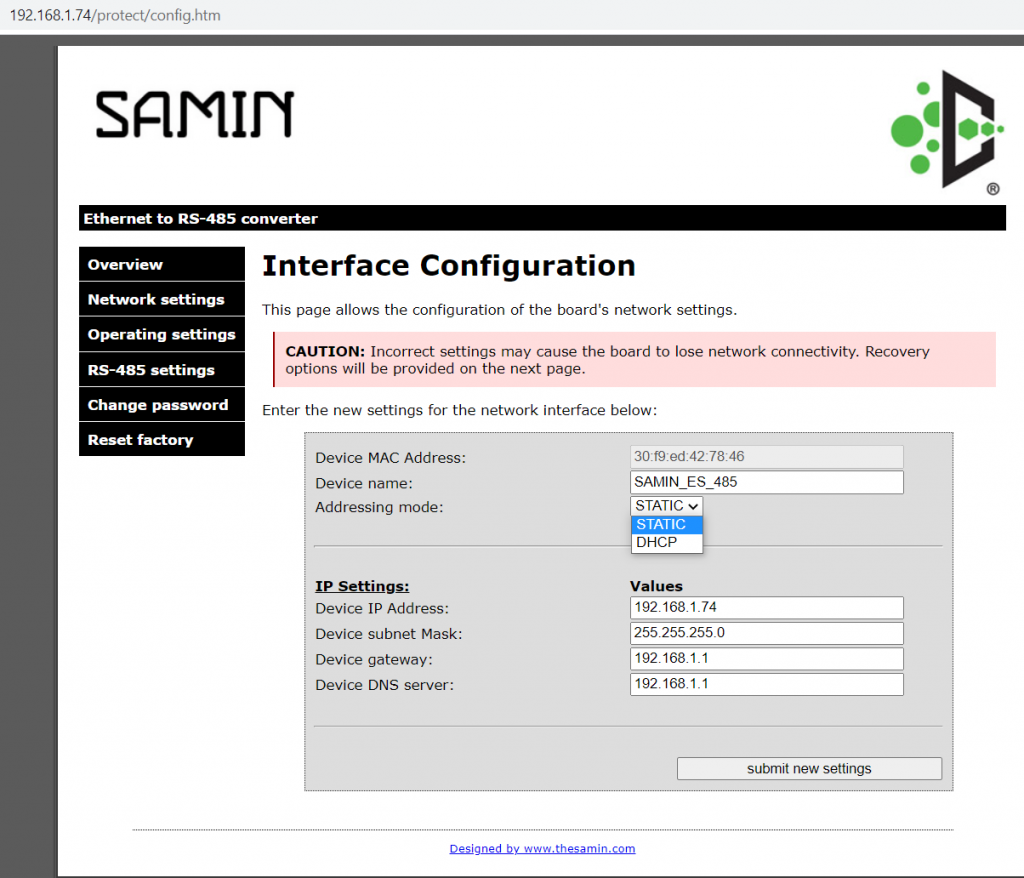Click Reset factory menu item

161,440
